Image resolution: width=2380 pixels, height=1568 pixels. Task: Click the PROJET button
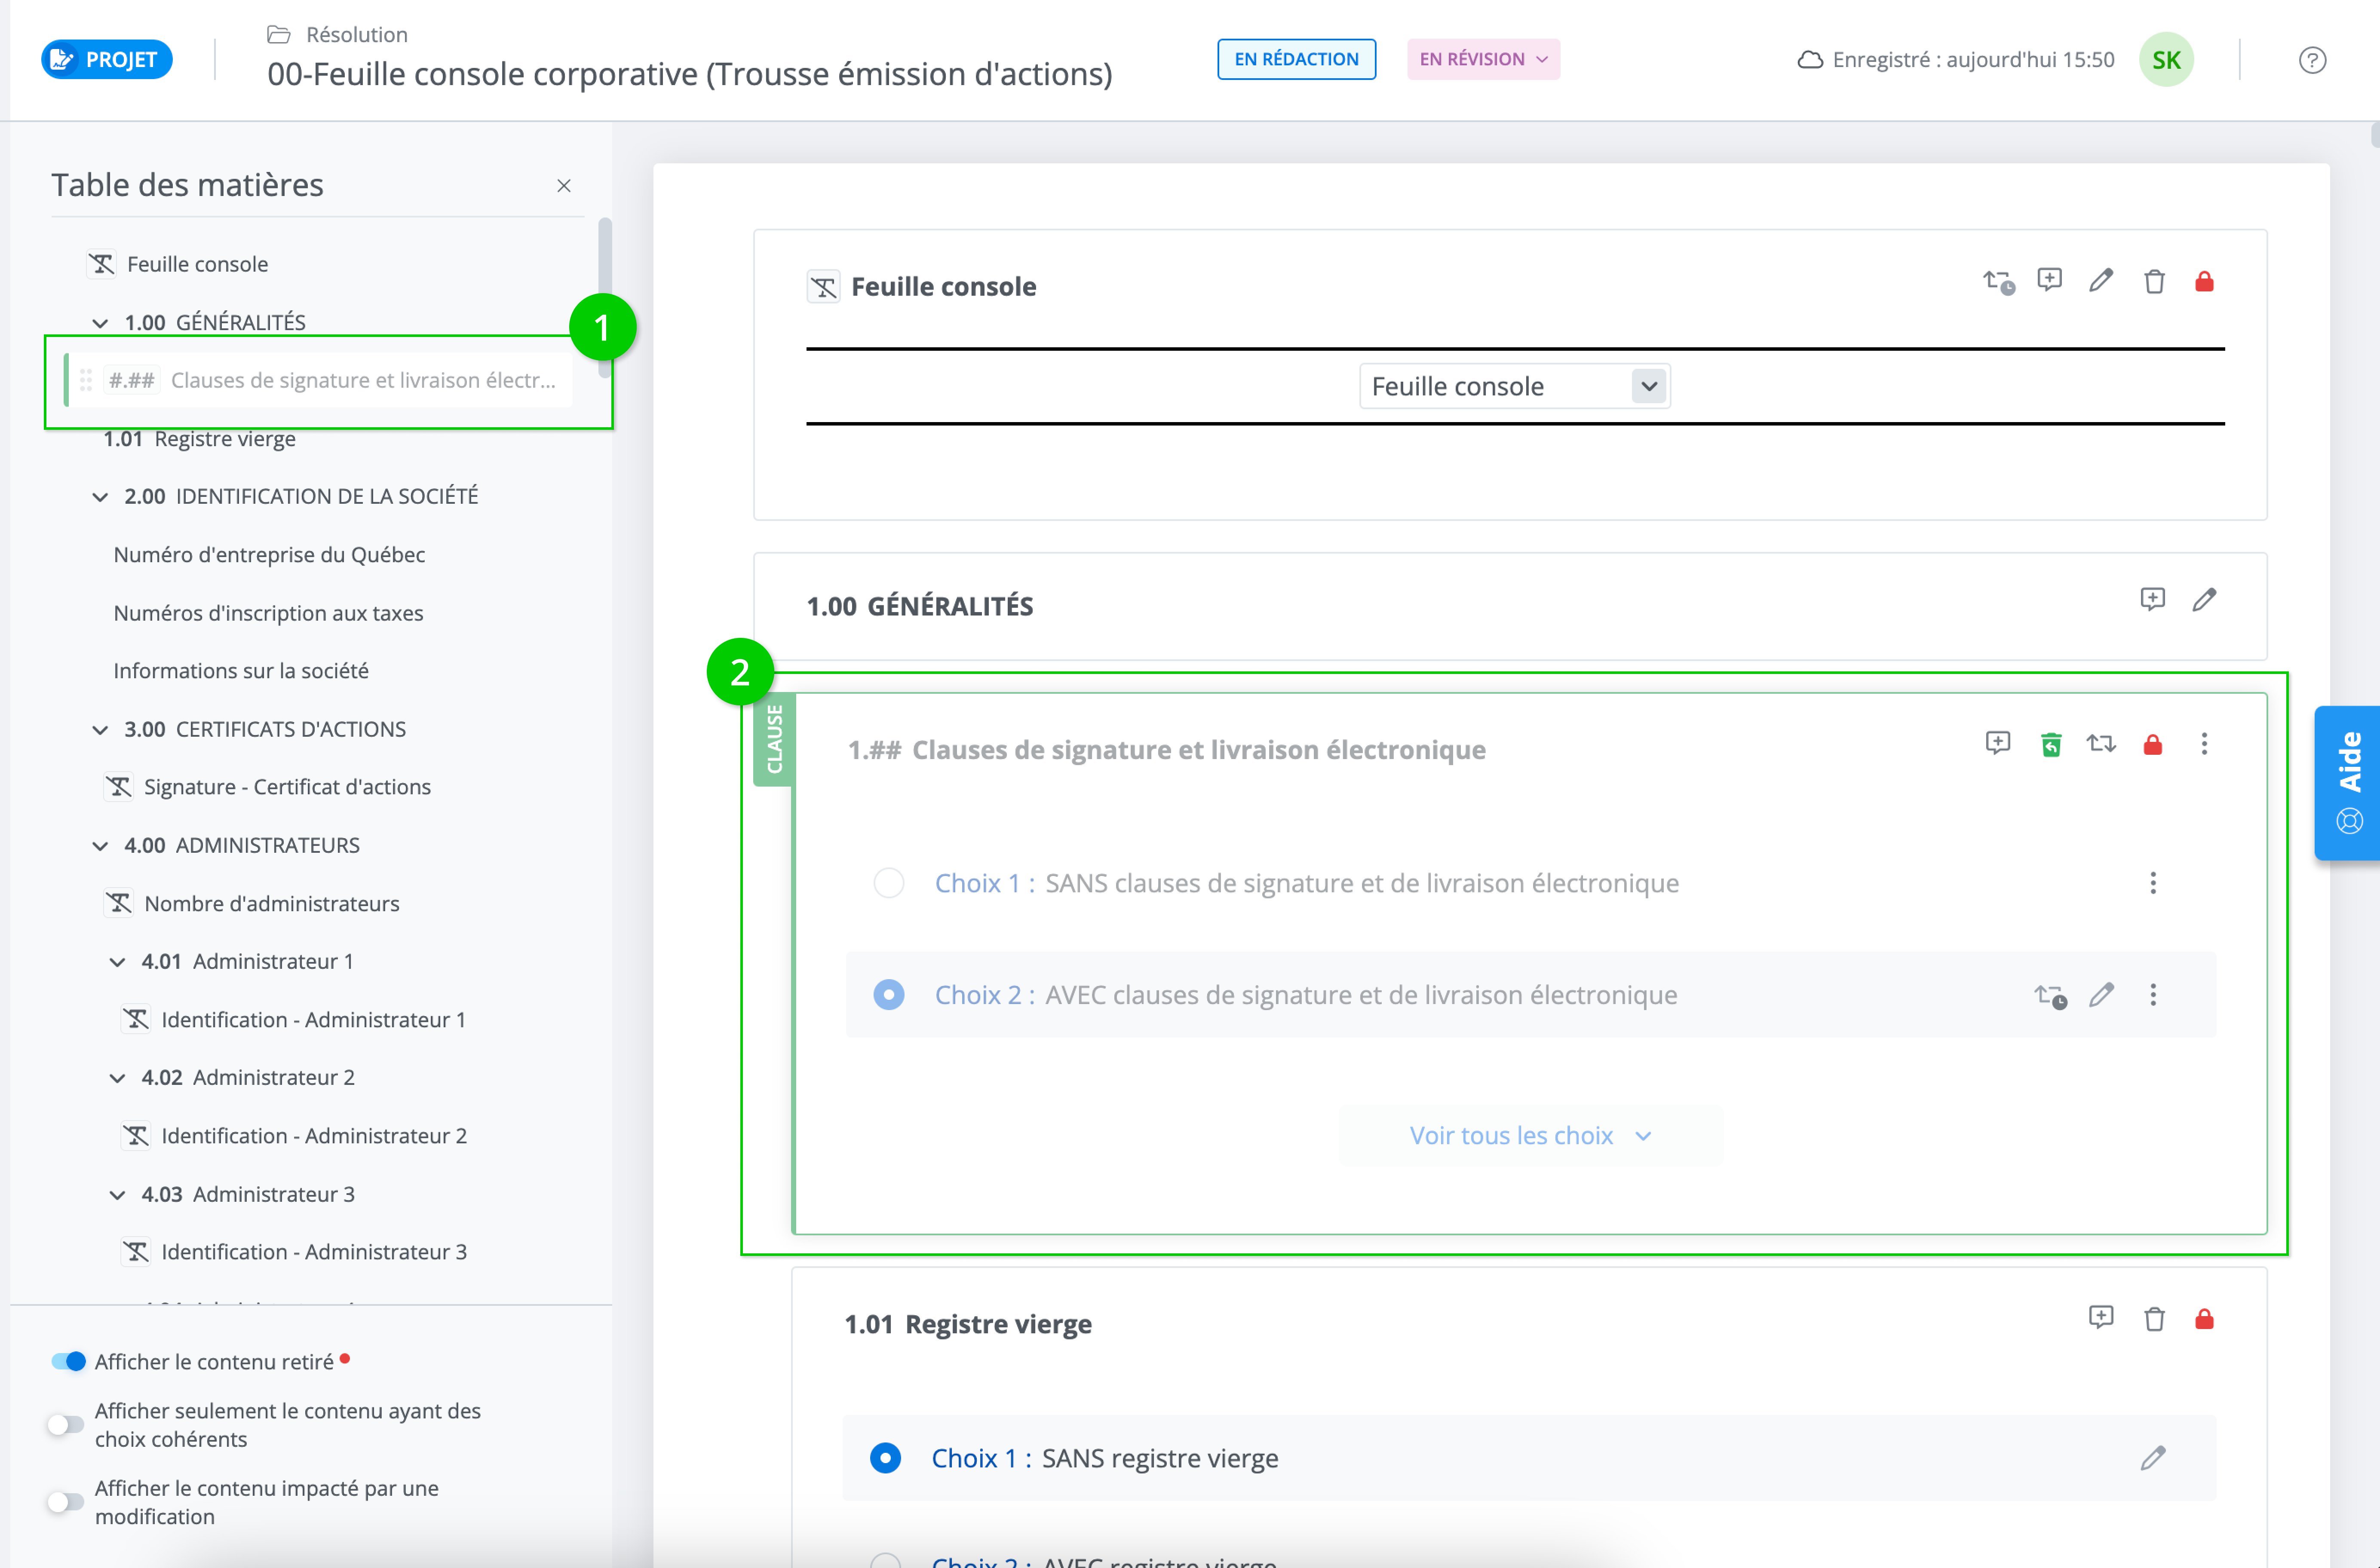pos(107,59)
